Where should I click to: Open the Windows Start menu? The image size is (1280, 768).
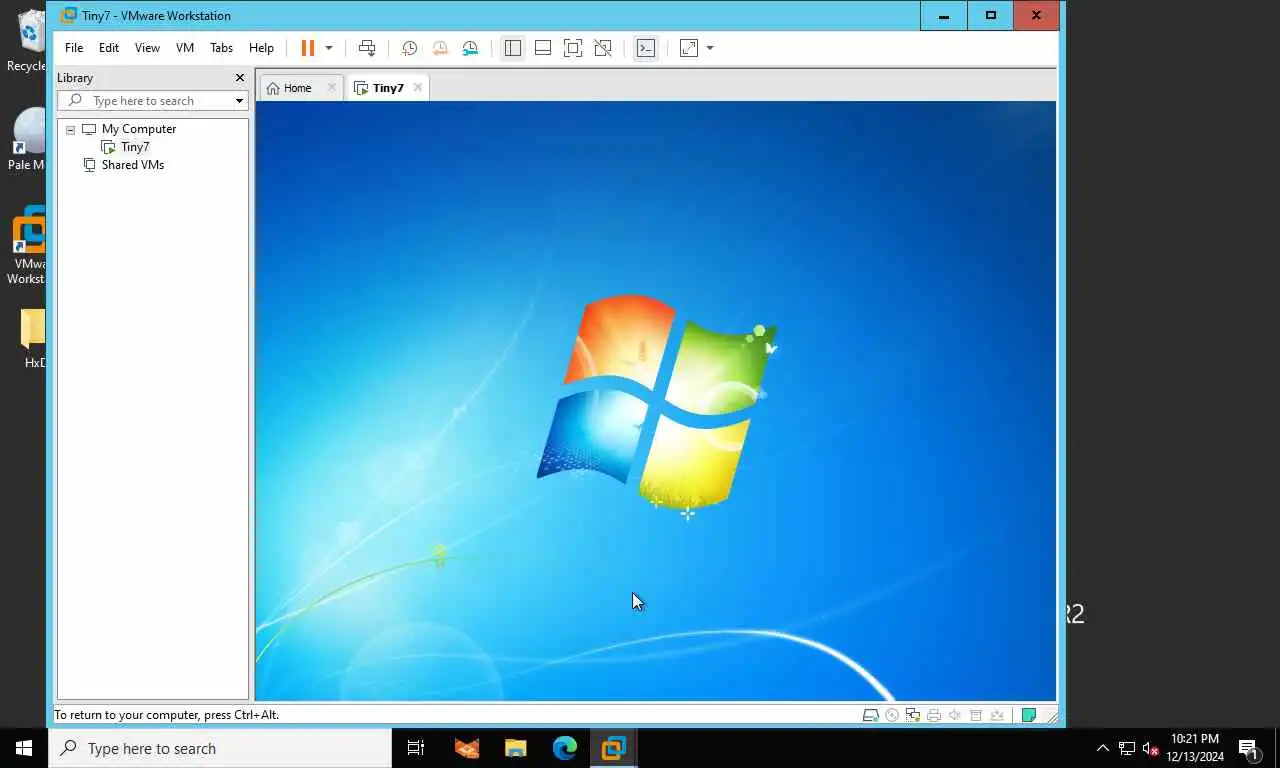[24, 748]
